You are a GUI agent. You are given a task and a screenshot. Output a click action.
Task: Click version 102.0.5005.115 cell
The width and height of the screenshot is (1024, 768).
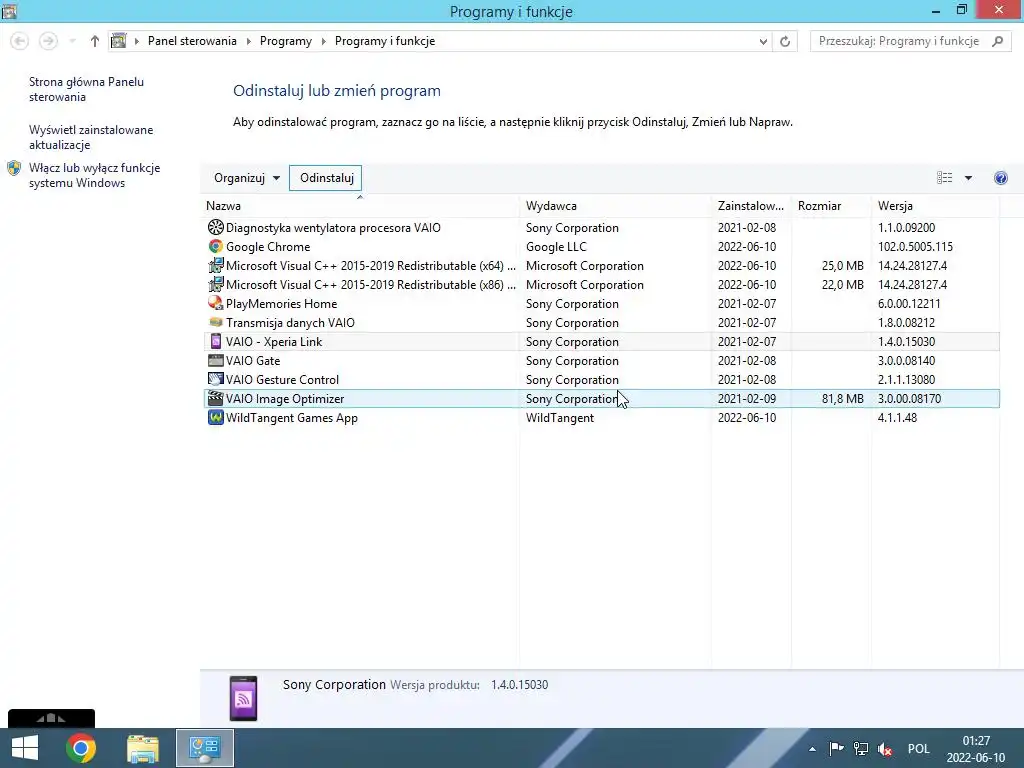point(915,247)
